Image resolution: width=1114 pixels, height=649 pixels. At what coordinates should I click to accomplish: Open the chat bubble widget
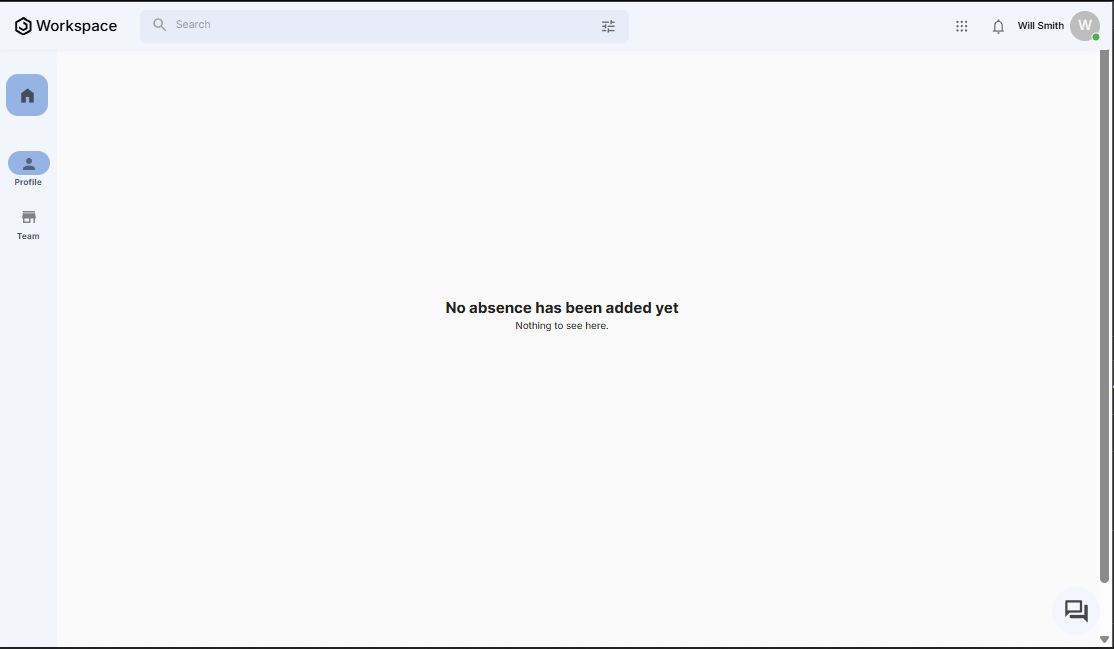(1076, 611)
